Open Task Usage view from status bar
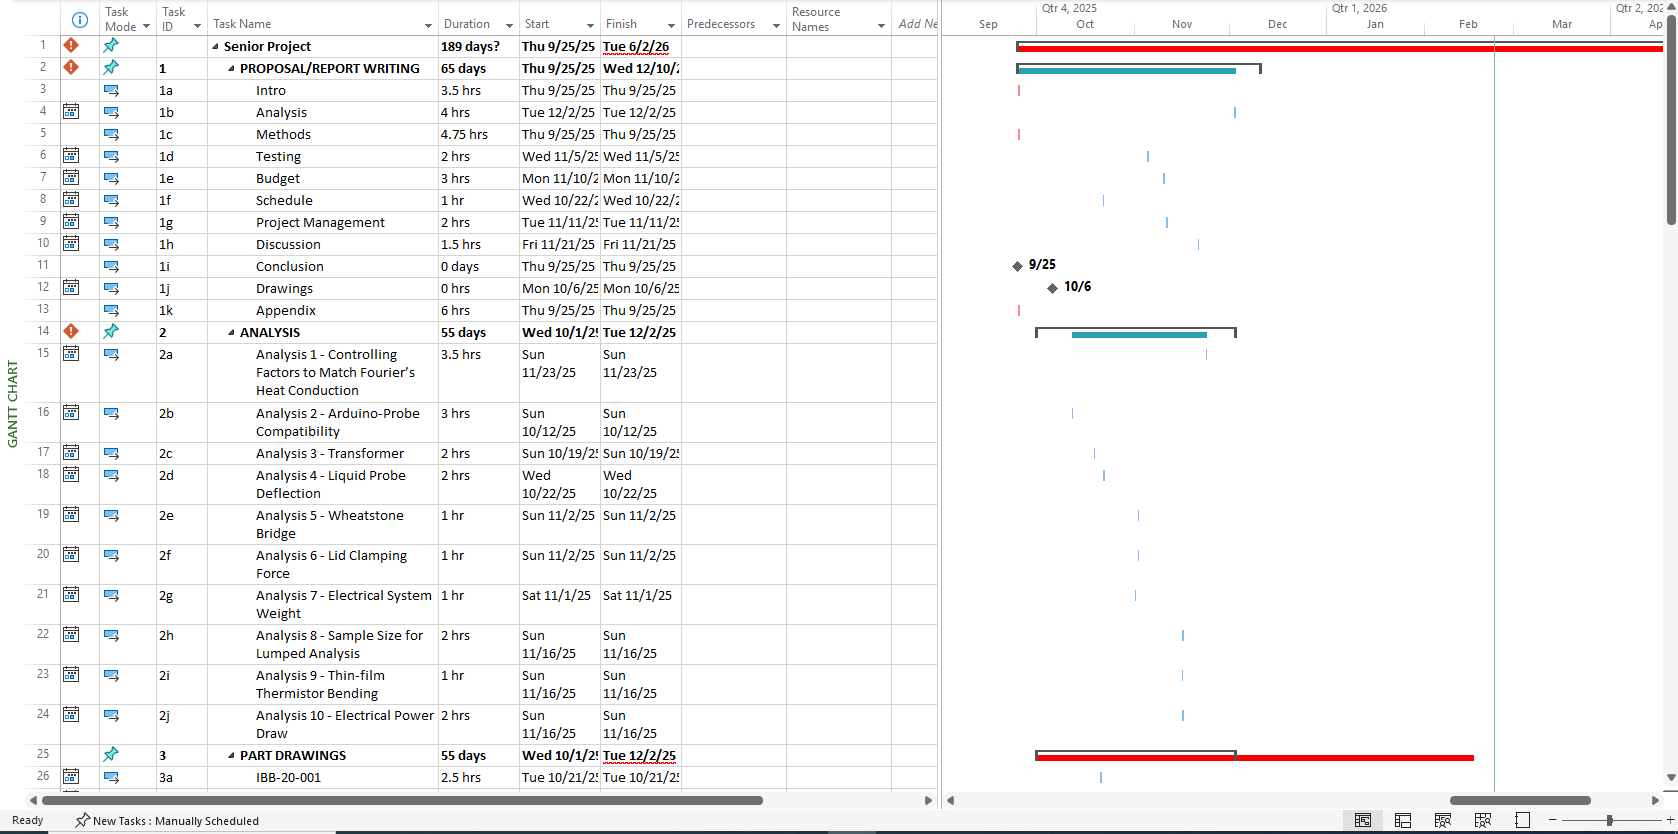This screenshot has height=834, width=1678. click(x=1403, y=820)
